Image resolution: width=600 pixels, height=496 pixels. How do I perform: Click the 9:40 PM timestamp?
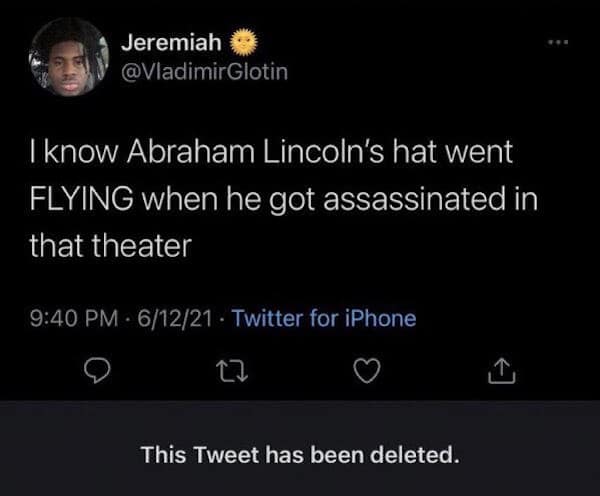[x=71, y=319]
